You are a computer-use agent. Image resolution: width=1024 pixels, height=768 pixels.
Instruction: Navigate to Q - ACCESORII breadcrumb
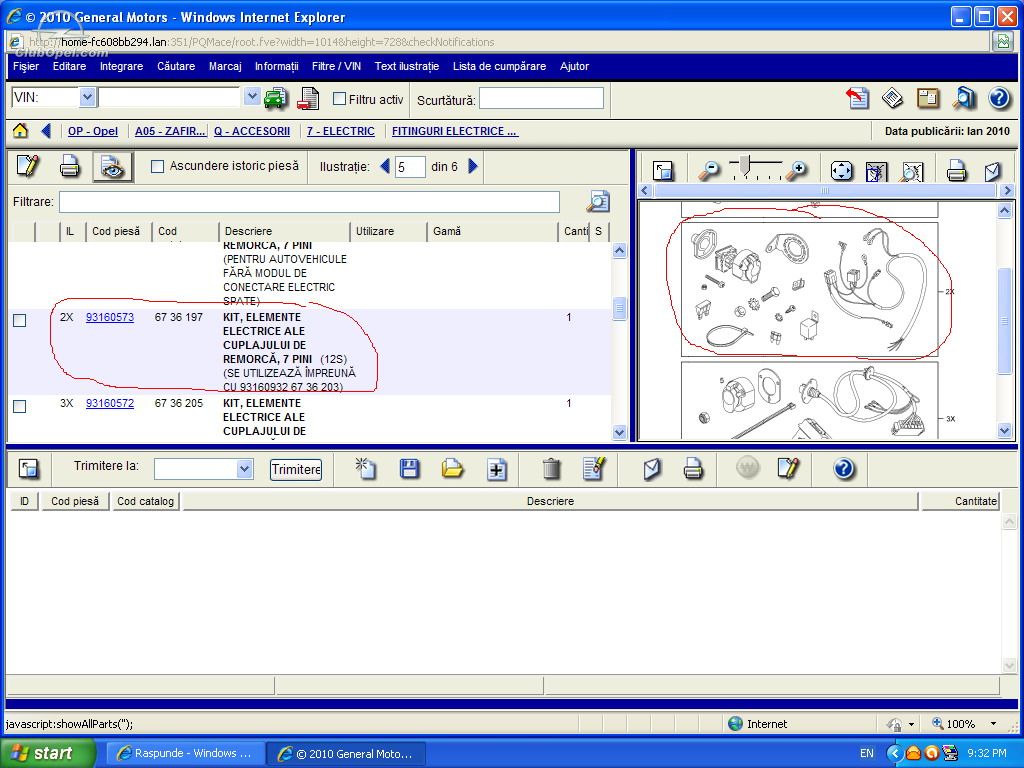click(x=252, y=131)
